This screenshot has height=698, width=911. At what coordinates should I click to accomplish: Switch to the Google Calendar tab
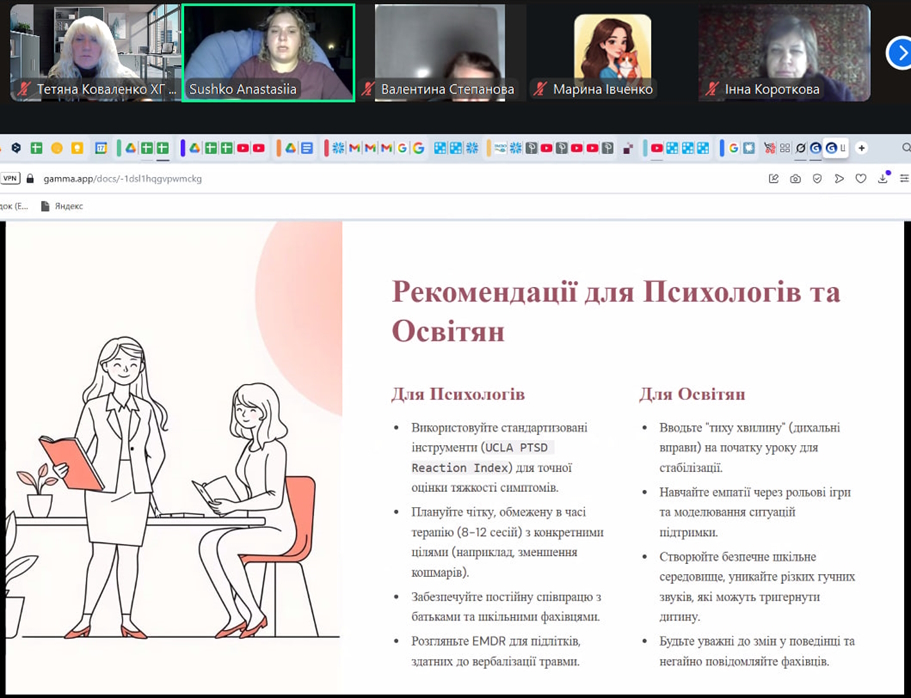101,148
